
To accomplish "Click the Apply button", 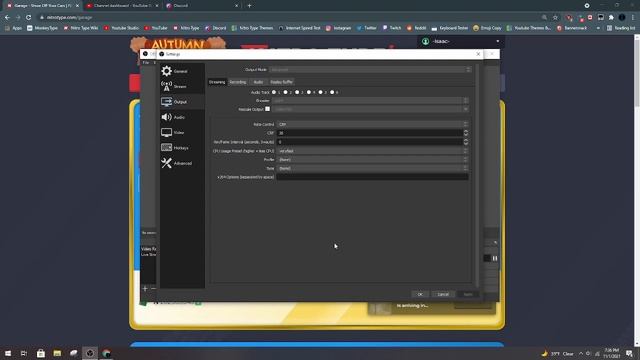I will 468,294.
